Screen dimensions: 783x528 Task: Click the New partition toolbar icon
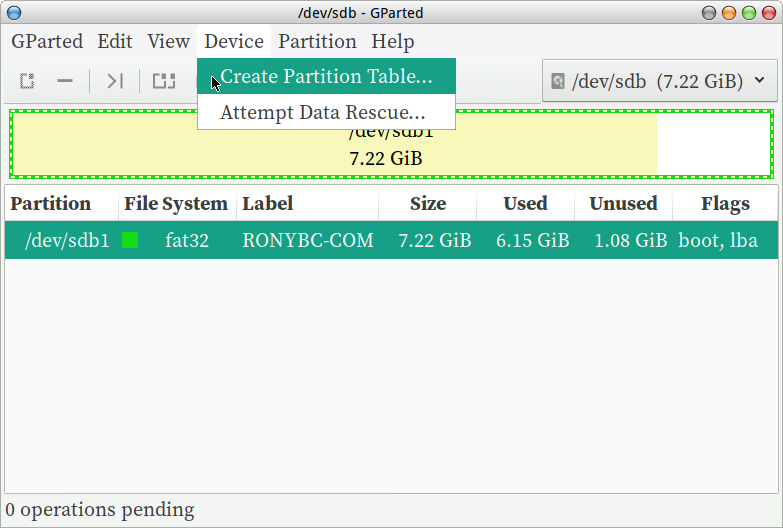click(x=28, y=81)
